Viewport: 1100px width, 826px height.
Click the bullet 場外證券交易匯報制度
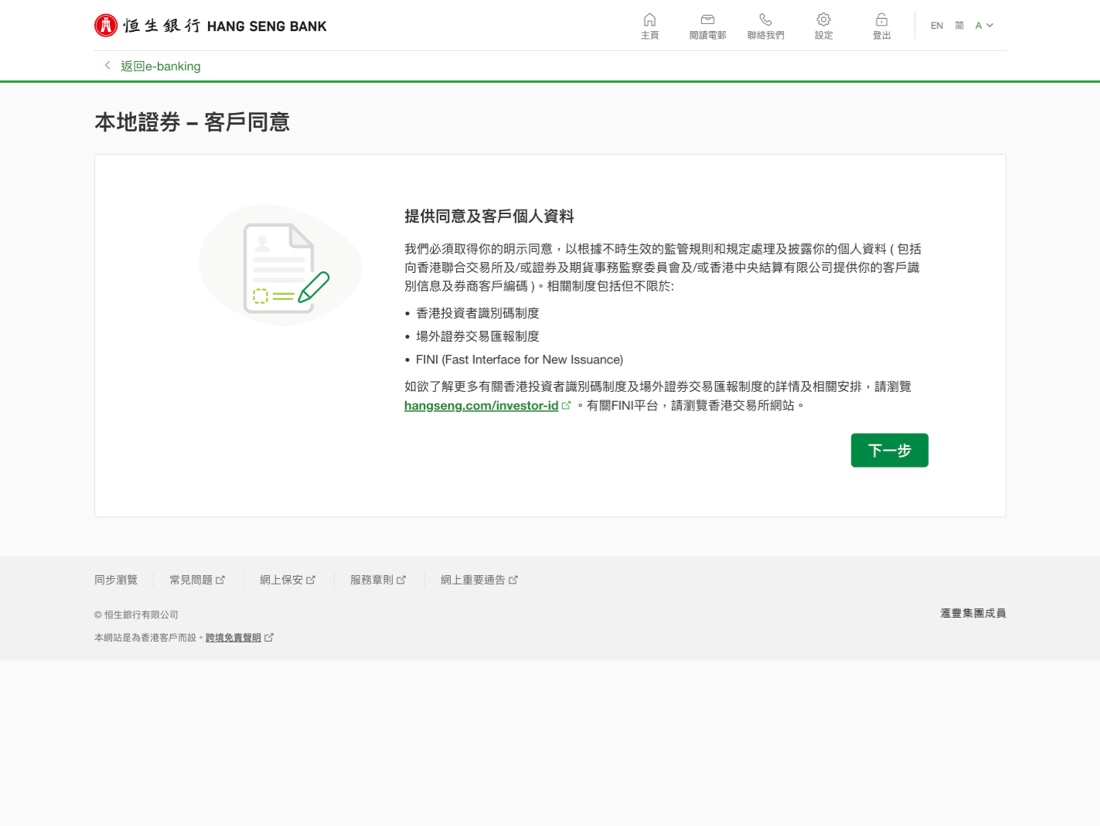[x=477, y=336]
